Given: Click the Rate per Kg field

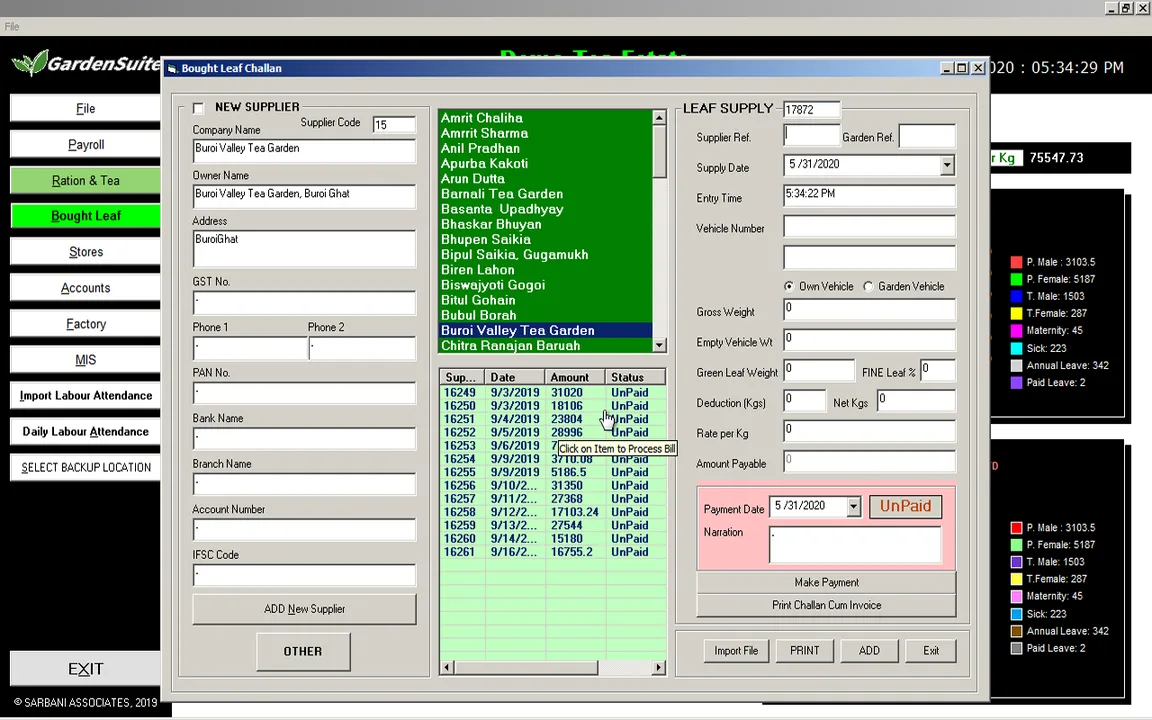Looking at the screenshot, I should coord(869,431).
